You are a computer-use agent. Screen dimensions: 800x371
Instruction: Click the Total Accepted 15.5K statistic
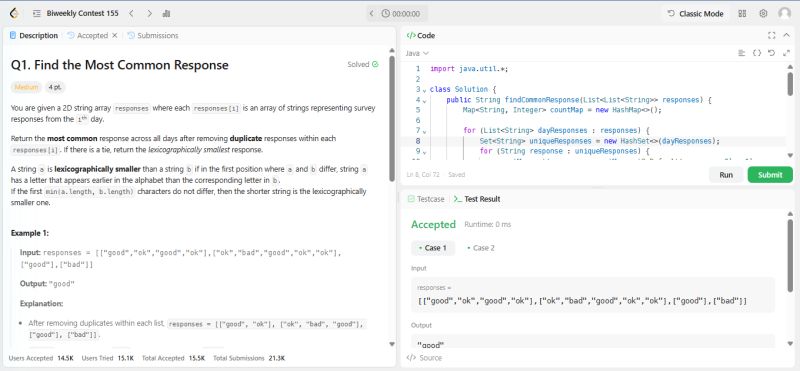coord(173,358)
